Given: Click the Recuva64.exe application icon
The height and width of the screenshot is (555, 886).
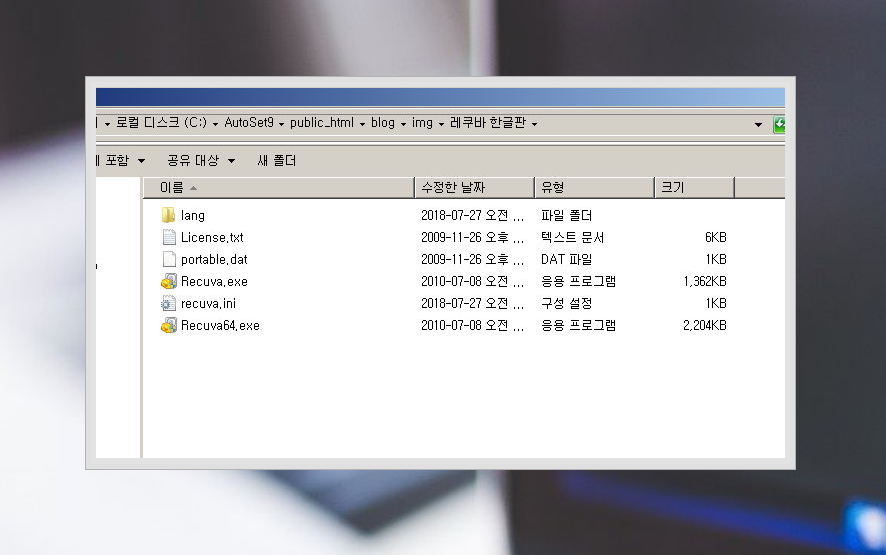Looking at the screenshot, I should (168, 325).
